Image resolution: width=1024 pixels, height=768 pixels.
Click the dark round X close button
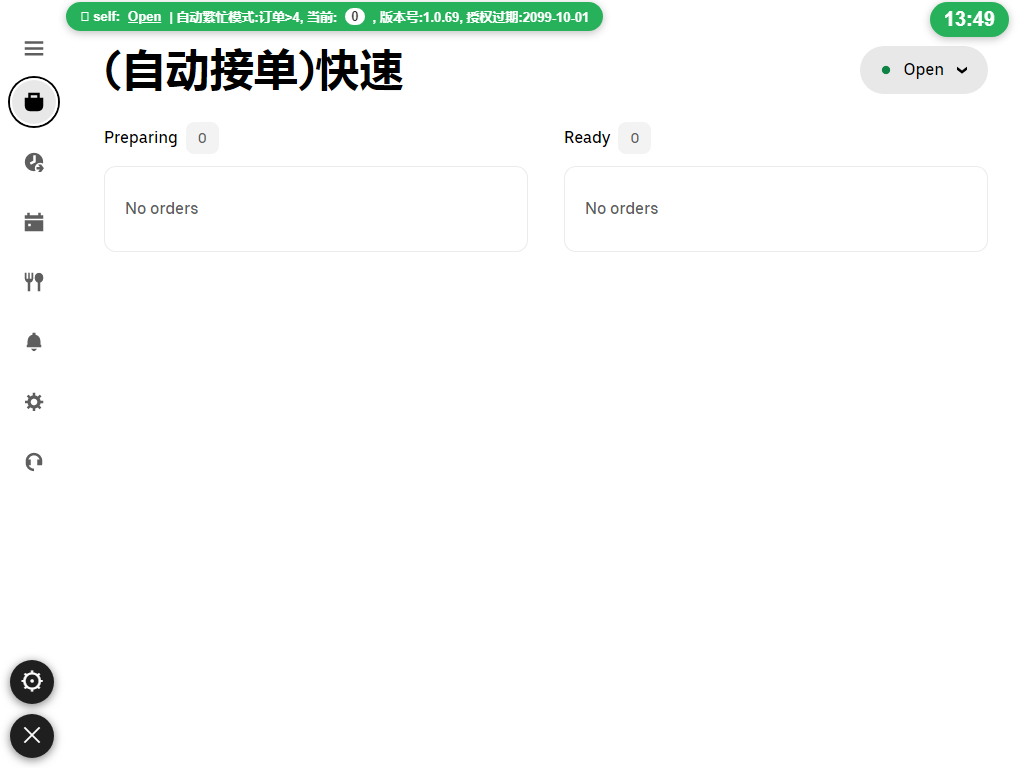tap(32, 736)
